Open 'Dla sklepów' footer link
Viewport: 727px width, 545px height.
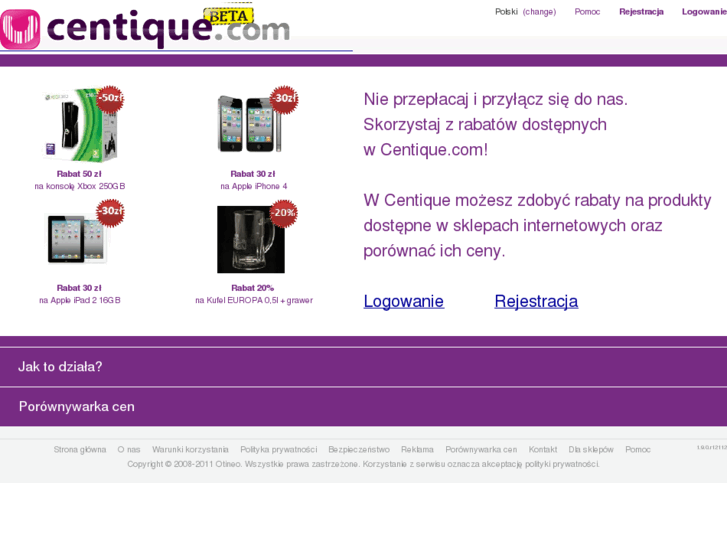pos(591,449)
